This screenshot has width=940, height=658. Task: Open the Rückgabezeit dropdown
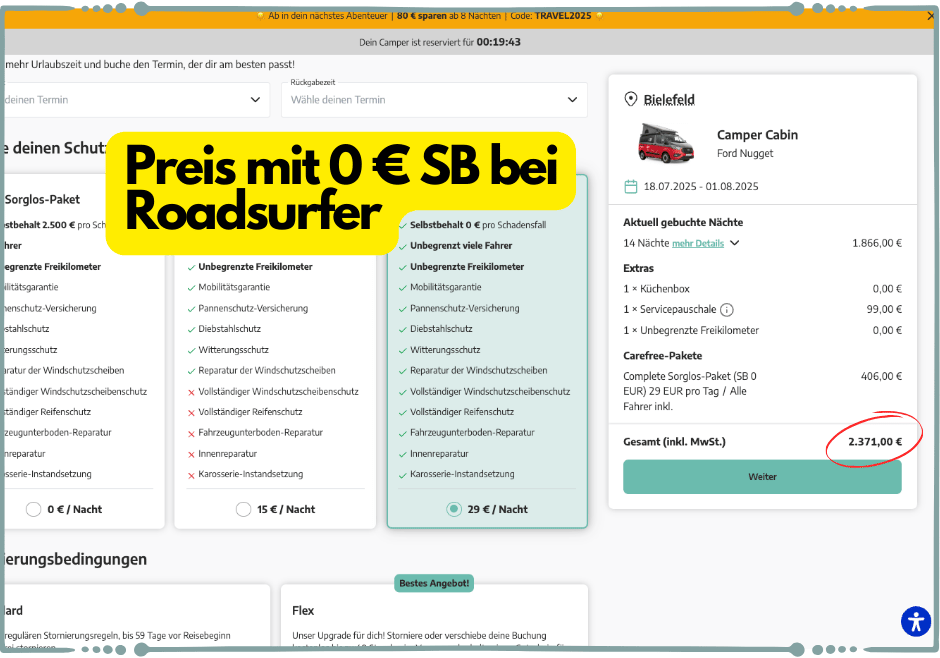434,99
